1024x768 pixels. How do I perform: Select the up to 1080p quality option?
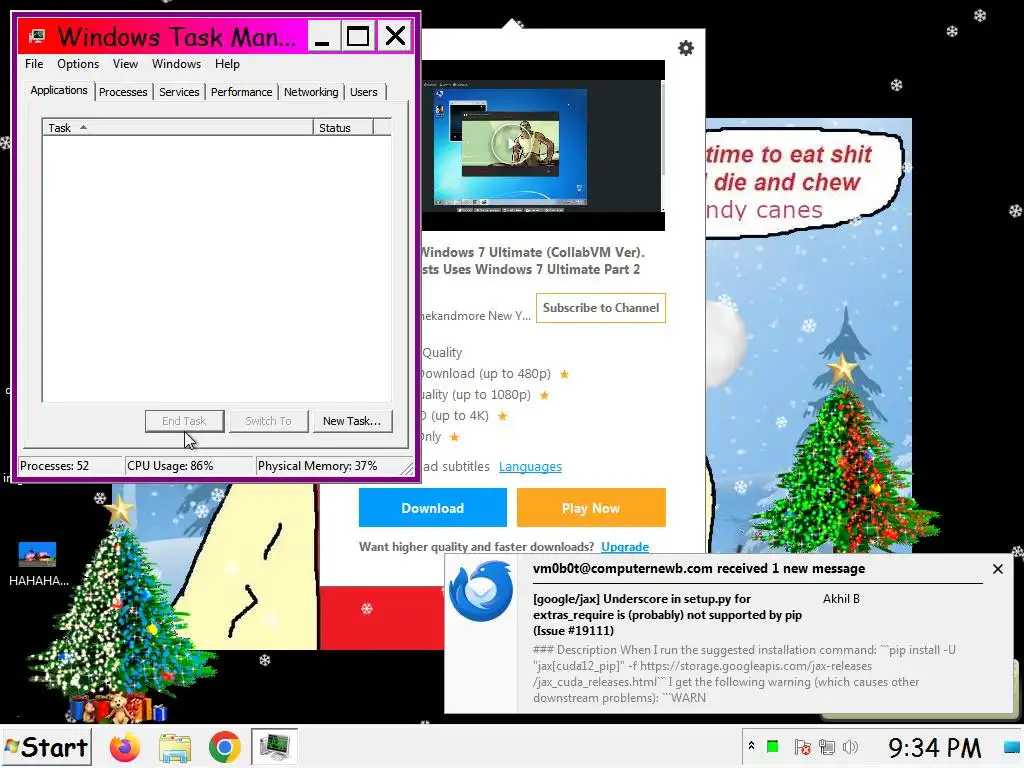pyautogui.click(x=476, y=394)
